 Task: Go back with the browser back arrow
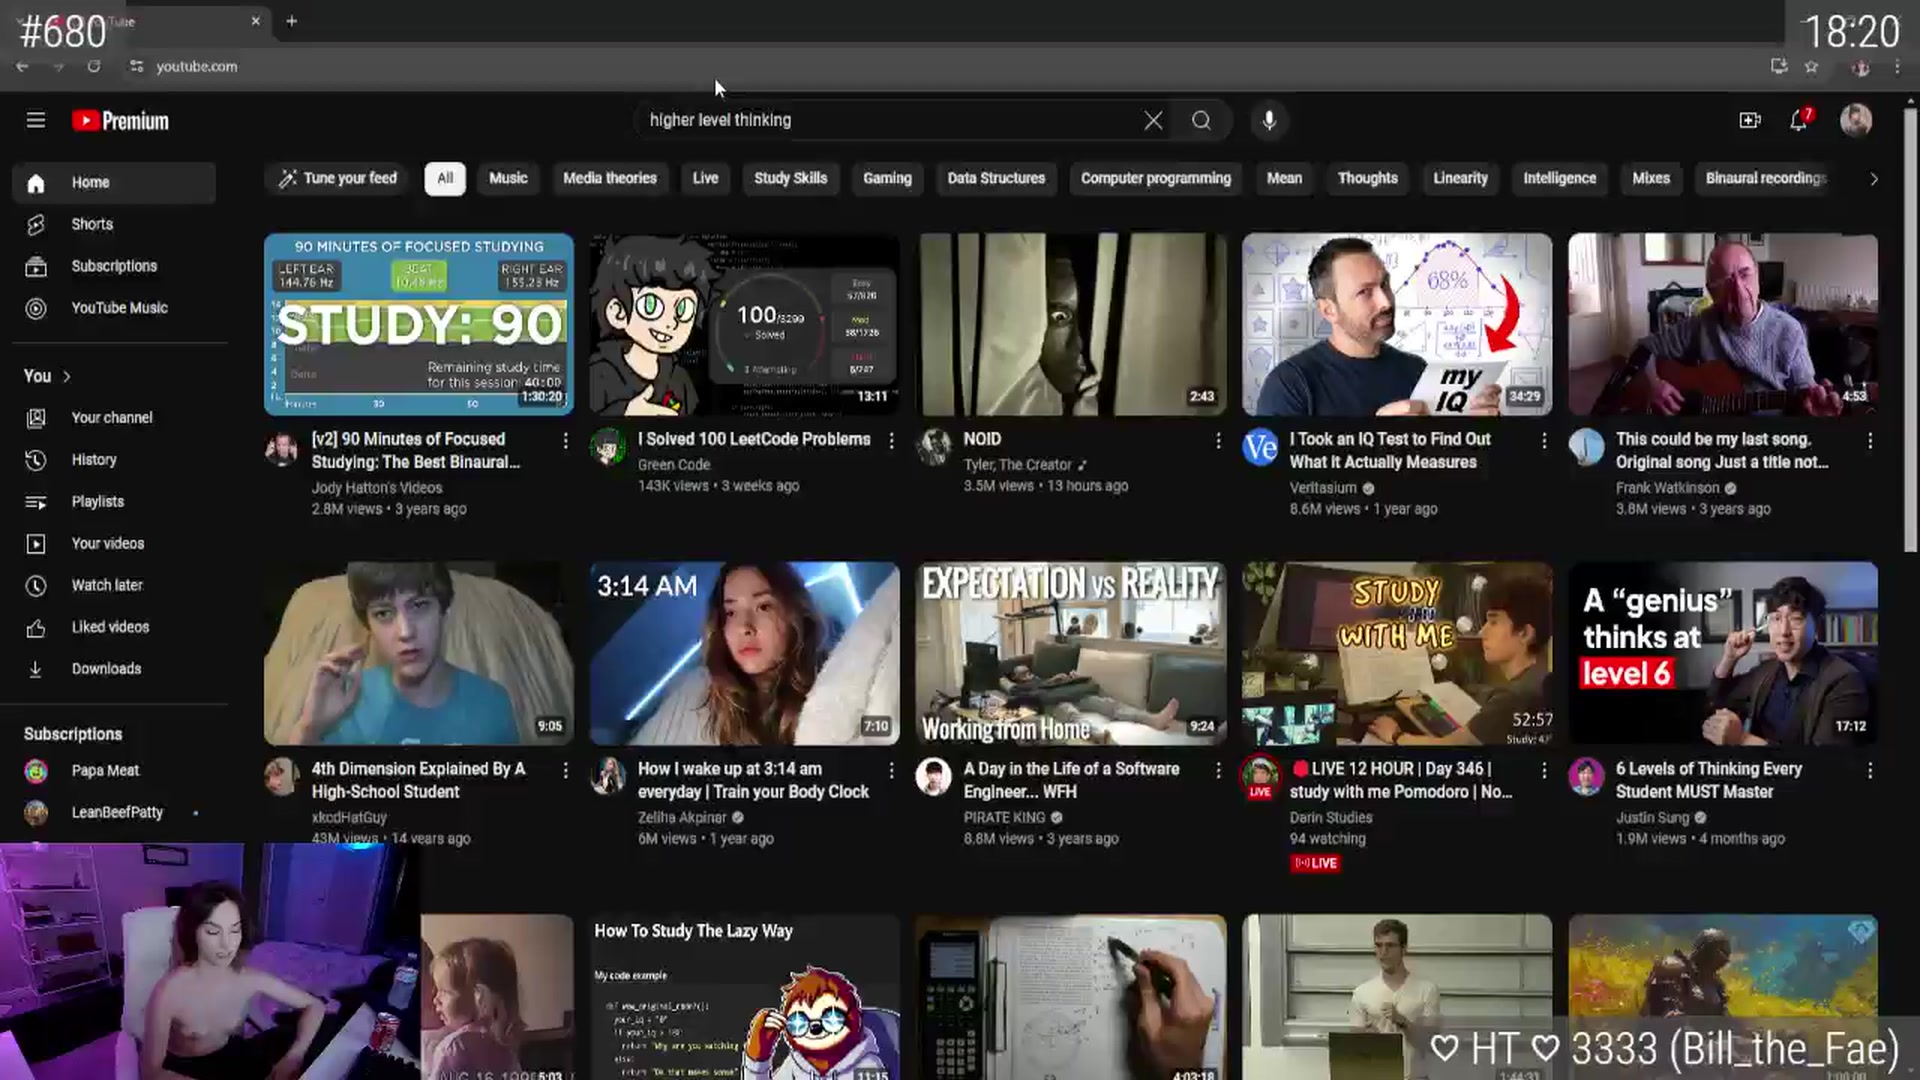[22, 66]
